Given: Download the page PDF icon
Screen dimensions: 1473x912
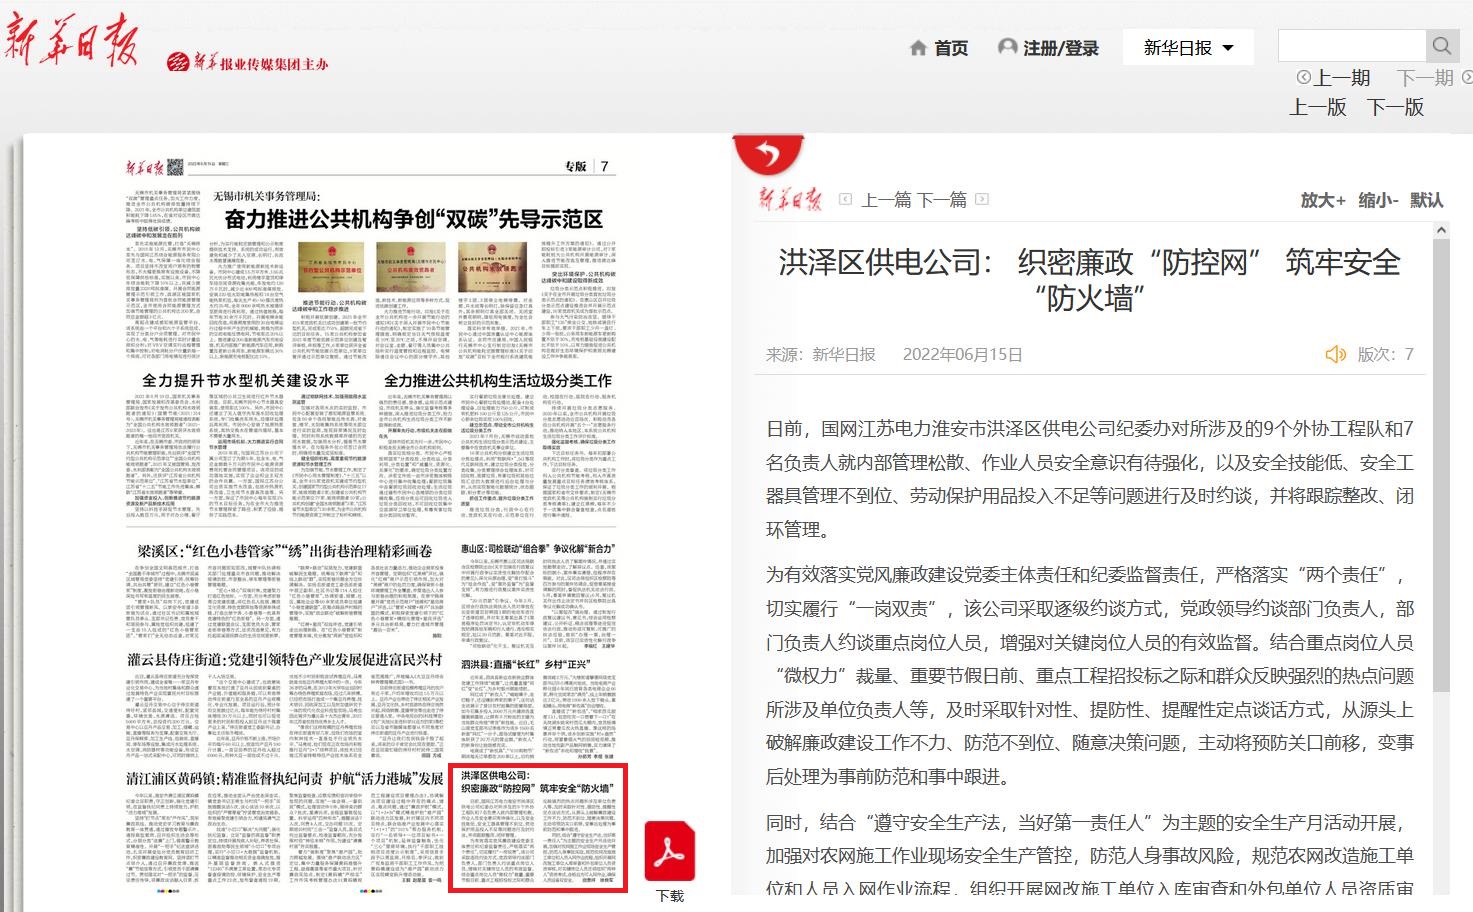Looking at the screenshot, I should pos(669,852).
